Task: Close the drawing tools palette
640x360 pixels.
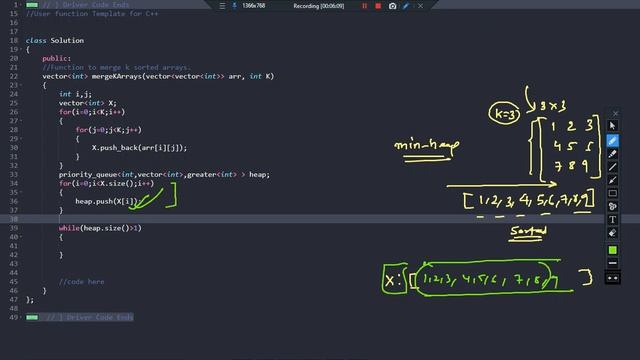Action: (x=615, y=113)
